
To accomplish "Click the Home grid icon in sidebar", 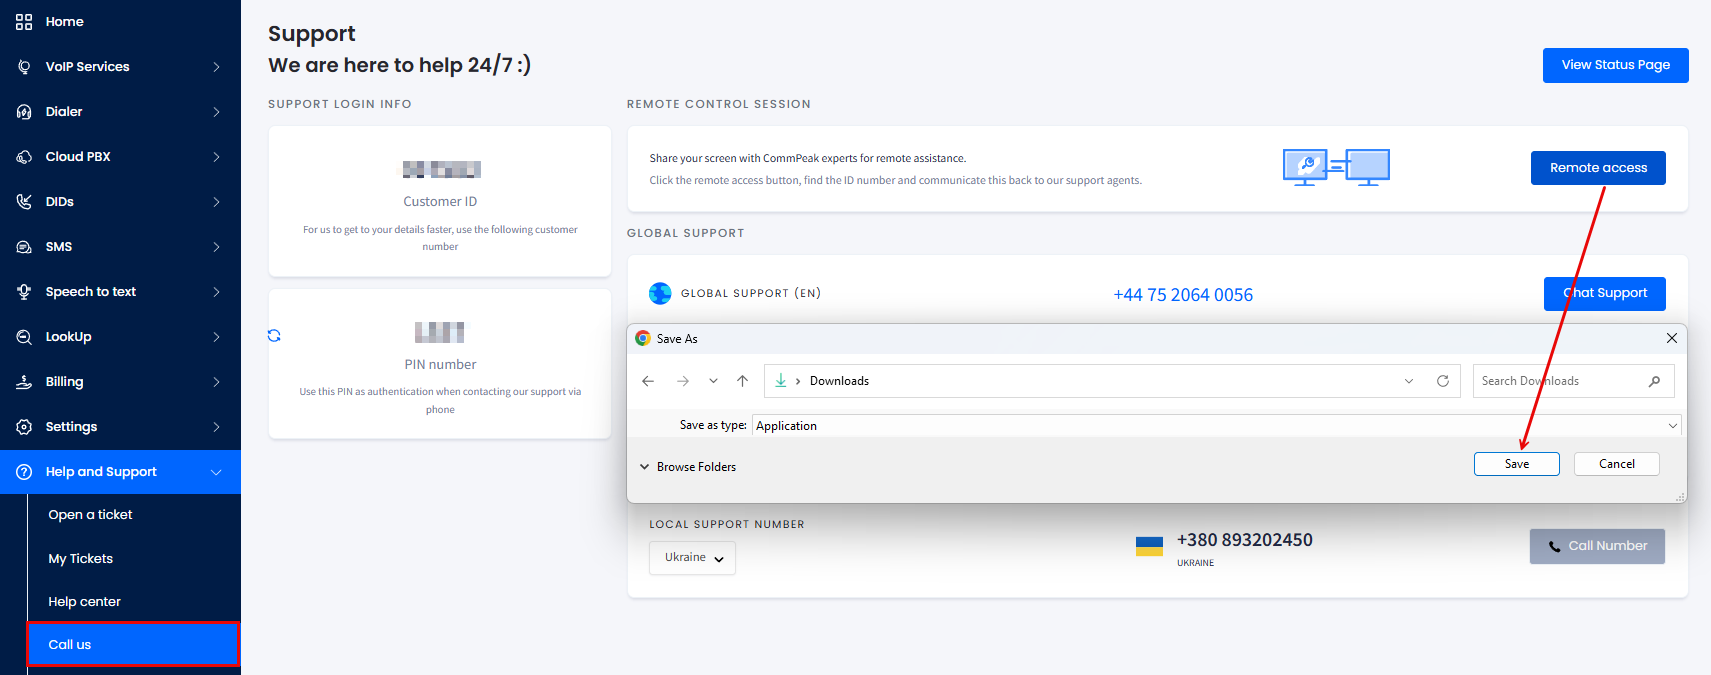I will [x=24, y=22].
